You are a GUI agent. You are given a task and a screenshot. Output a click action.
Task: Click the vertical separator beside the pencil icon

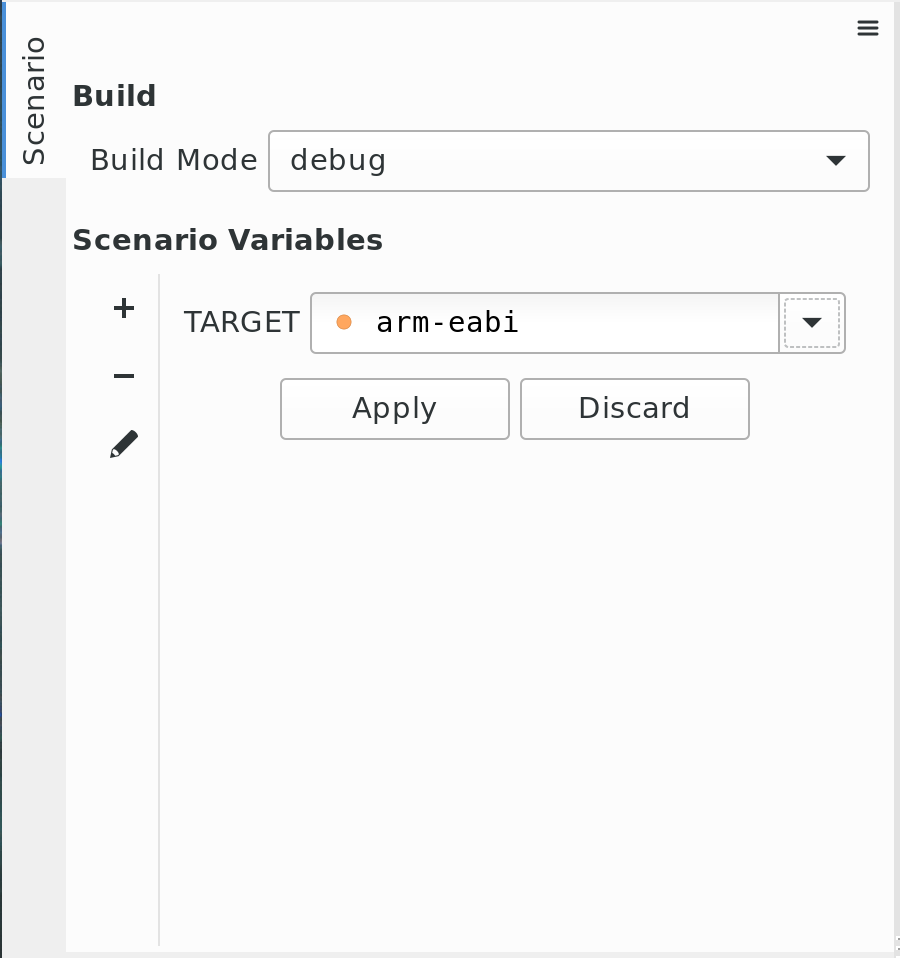159,610
